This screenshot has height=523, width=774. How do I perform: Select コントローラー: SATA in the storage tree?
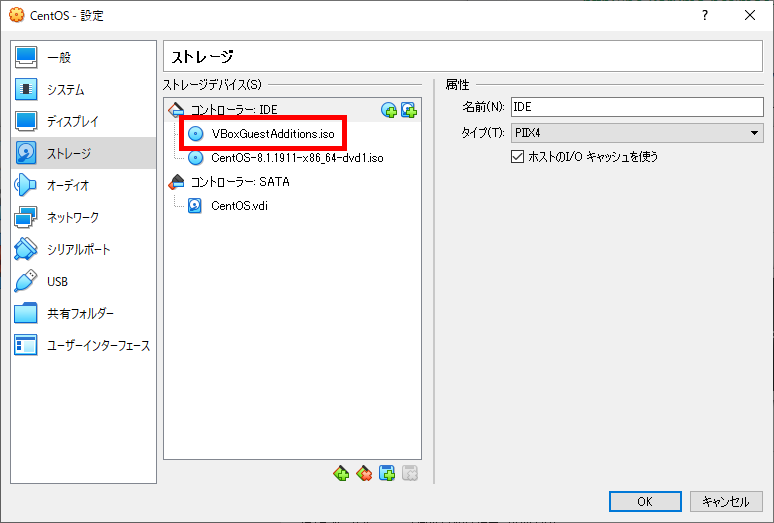click(x=240, y=182)
